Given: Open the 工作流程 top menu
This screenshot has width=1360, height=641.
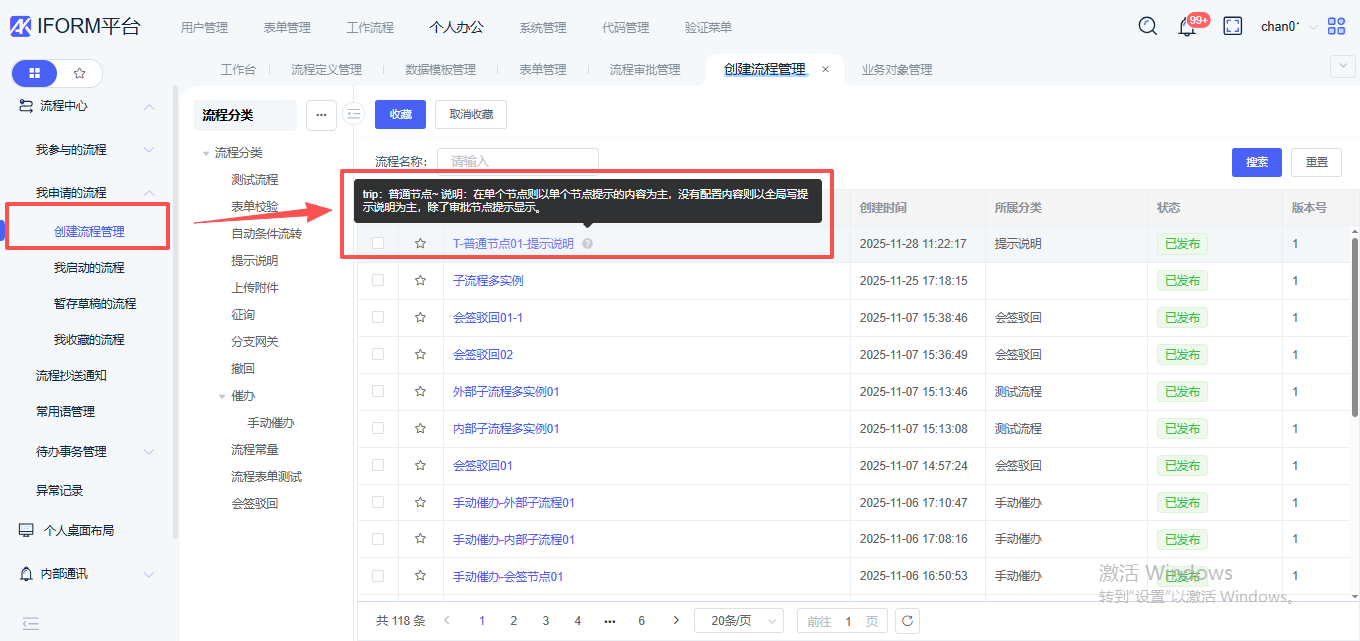Looking at the screenshot, I should [370, 27].
